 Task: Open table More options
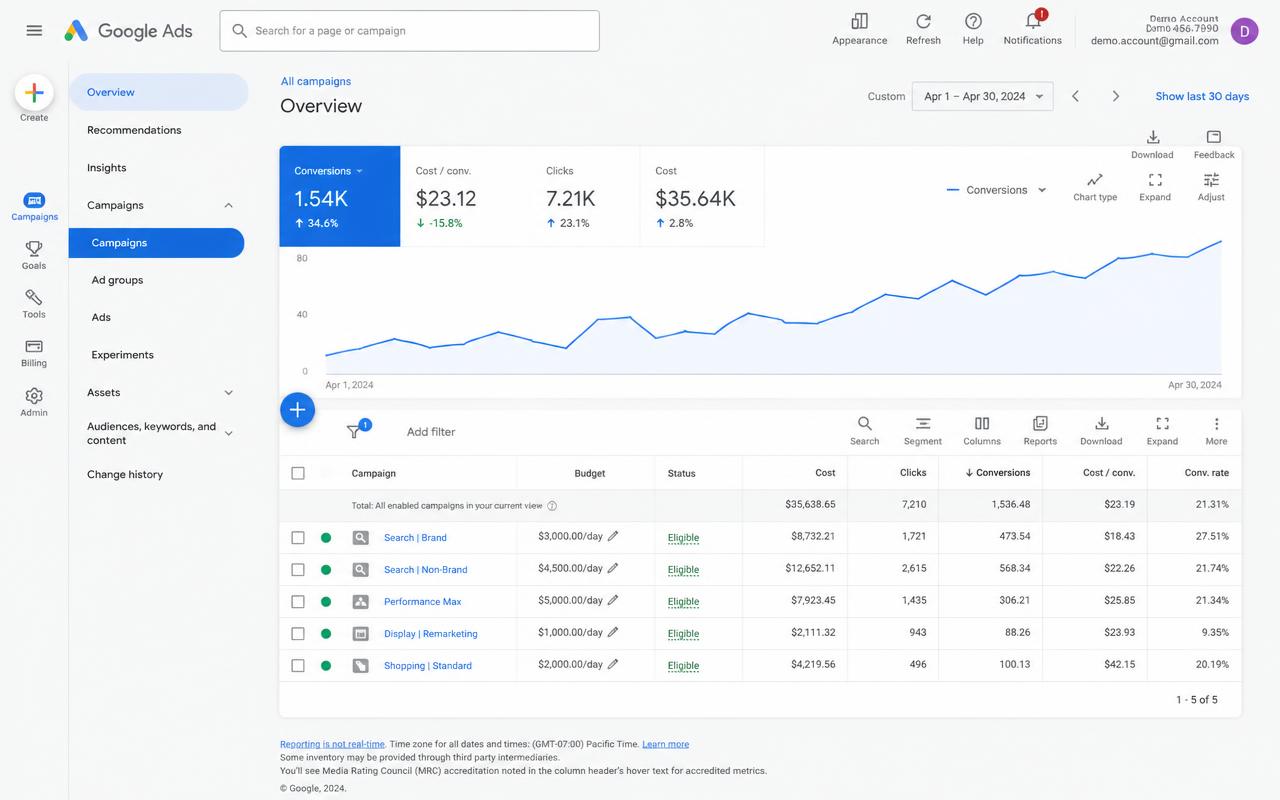tap(1216, 431)
